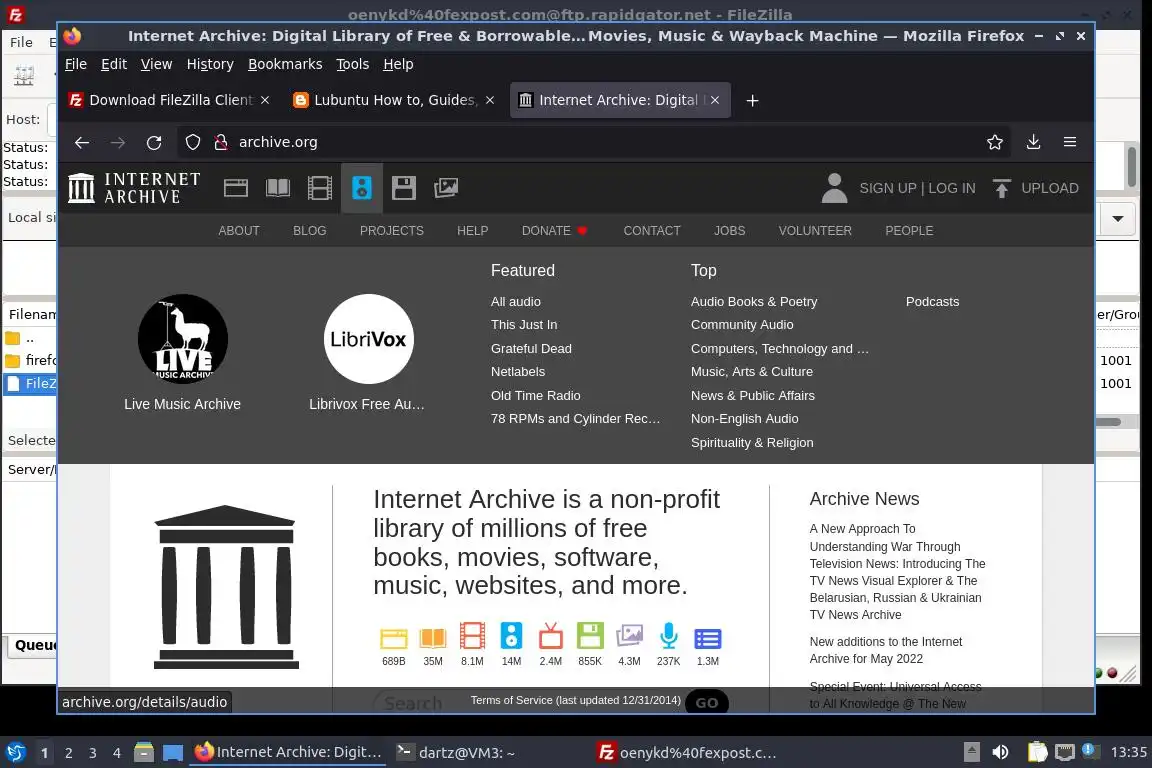Open the Web (Wayback) icon in the archive nav
Screen dimensions: 1152x768
236,188
